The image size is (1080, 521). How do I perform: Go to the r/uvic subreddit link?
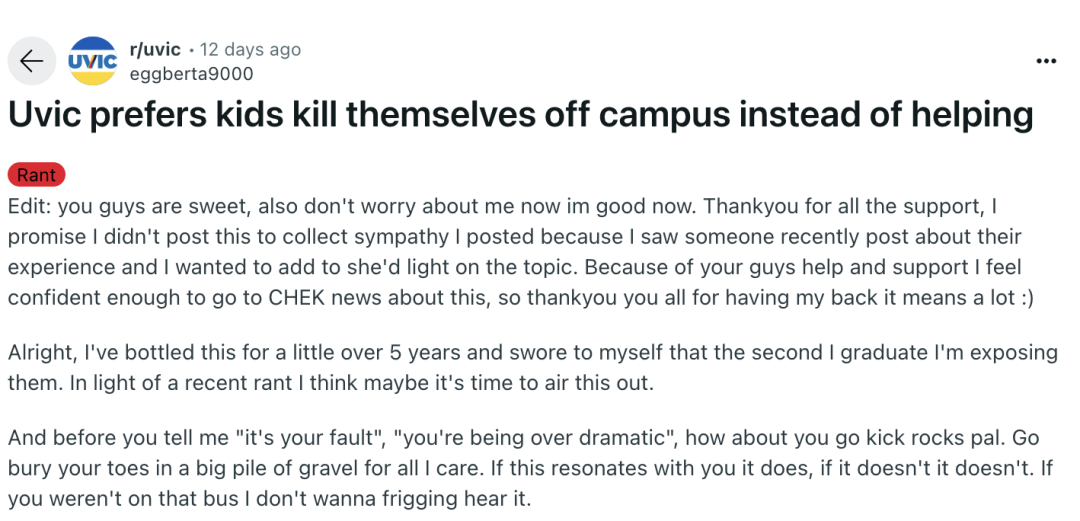pos(155,49)
